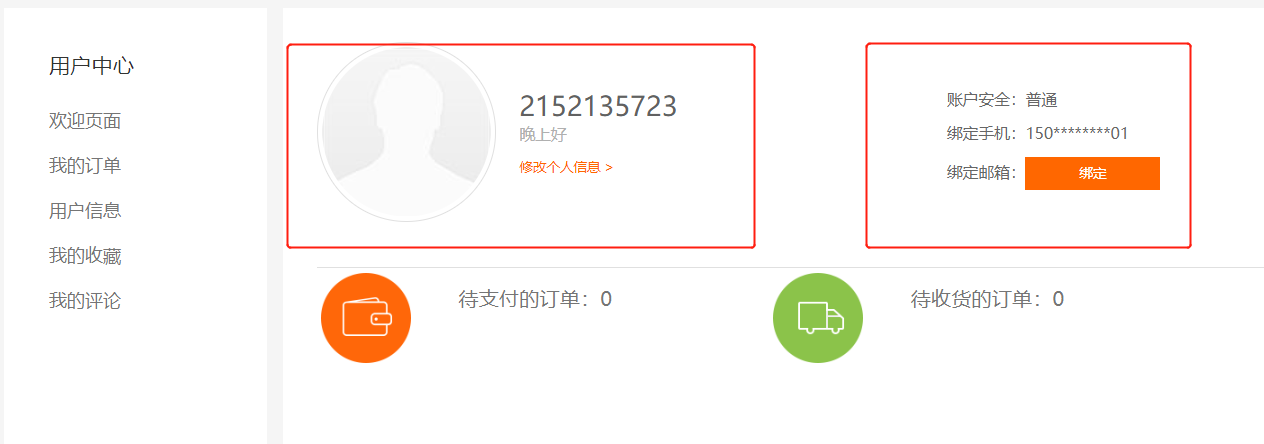Click bound phone number 150********01
This screenshot has width=1264, height=444.
pyautogui.click(x=1077, y=133)
